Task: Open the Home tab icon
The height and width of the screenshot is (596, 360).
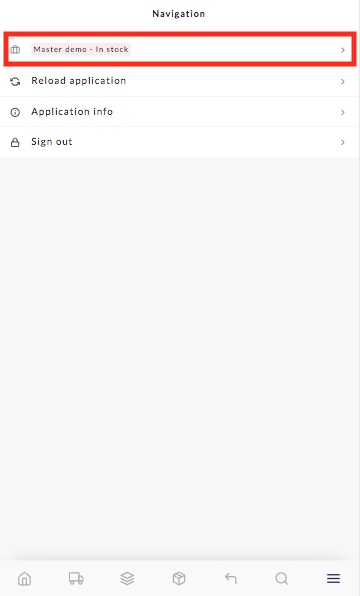Action: (25, 579)
